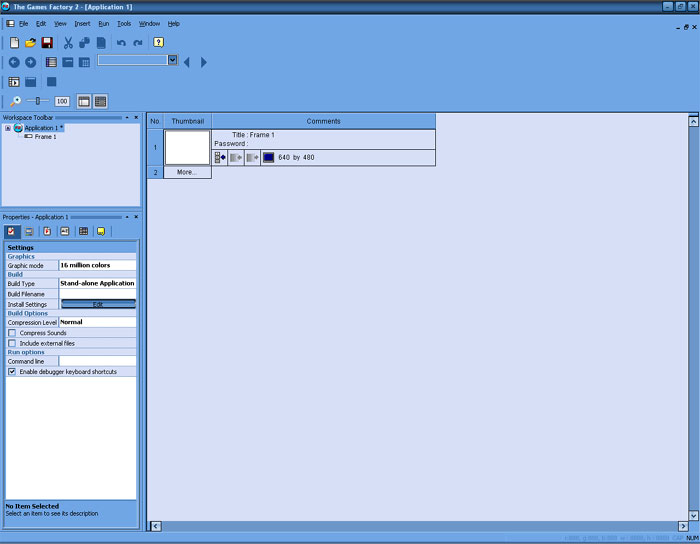Click the Copy toolbar icon
The height and width of the screenshot is (544, 700).
pos(84,42)
